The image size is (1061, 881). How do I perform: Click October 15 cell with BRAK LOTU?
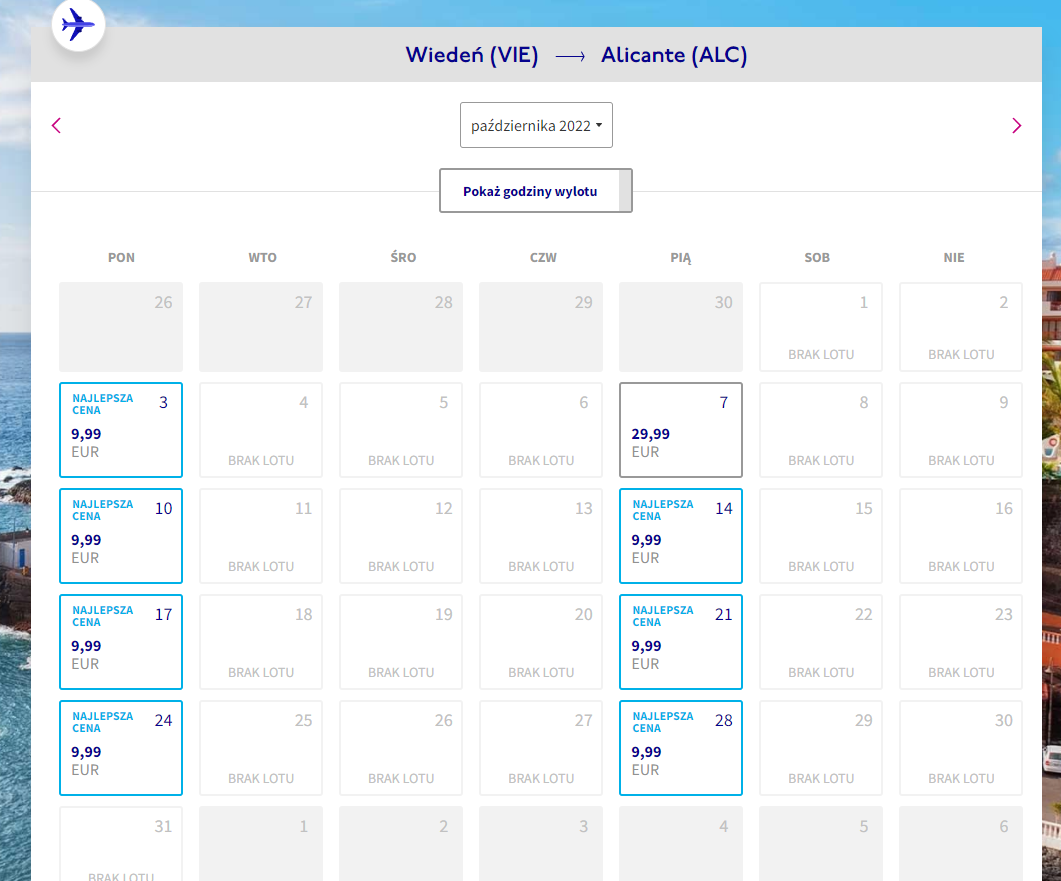tap(821, 536)
